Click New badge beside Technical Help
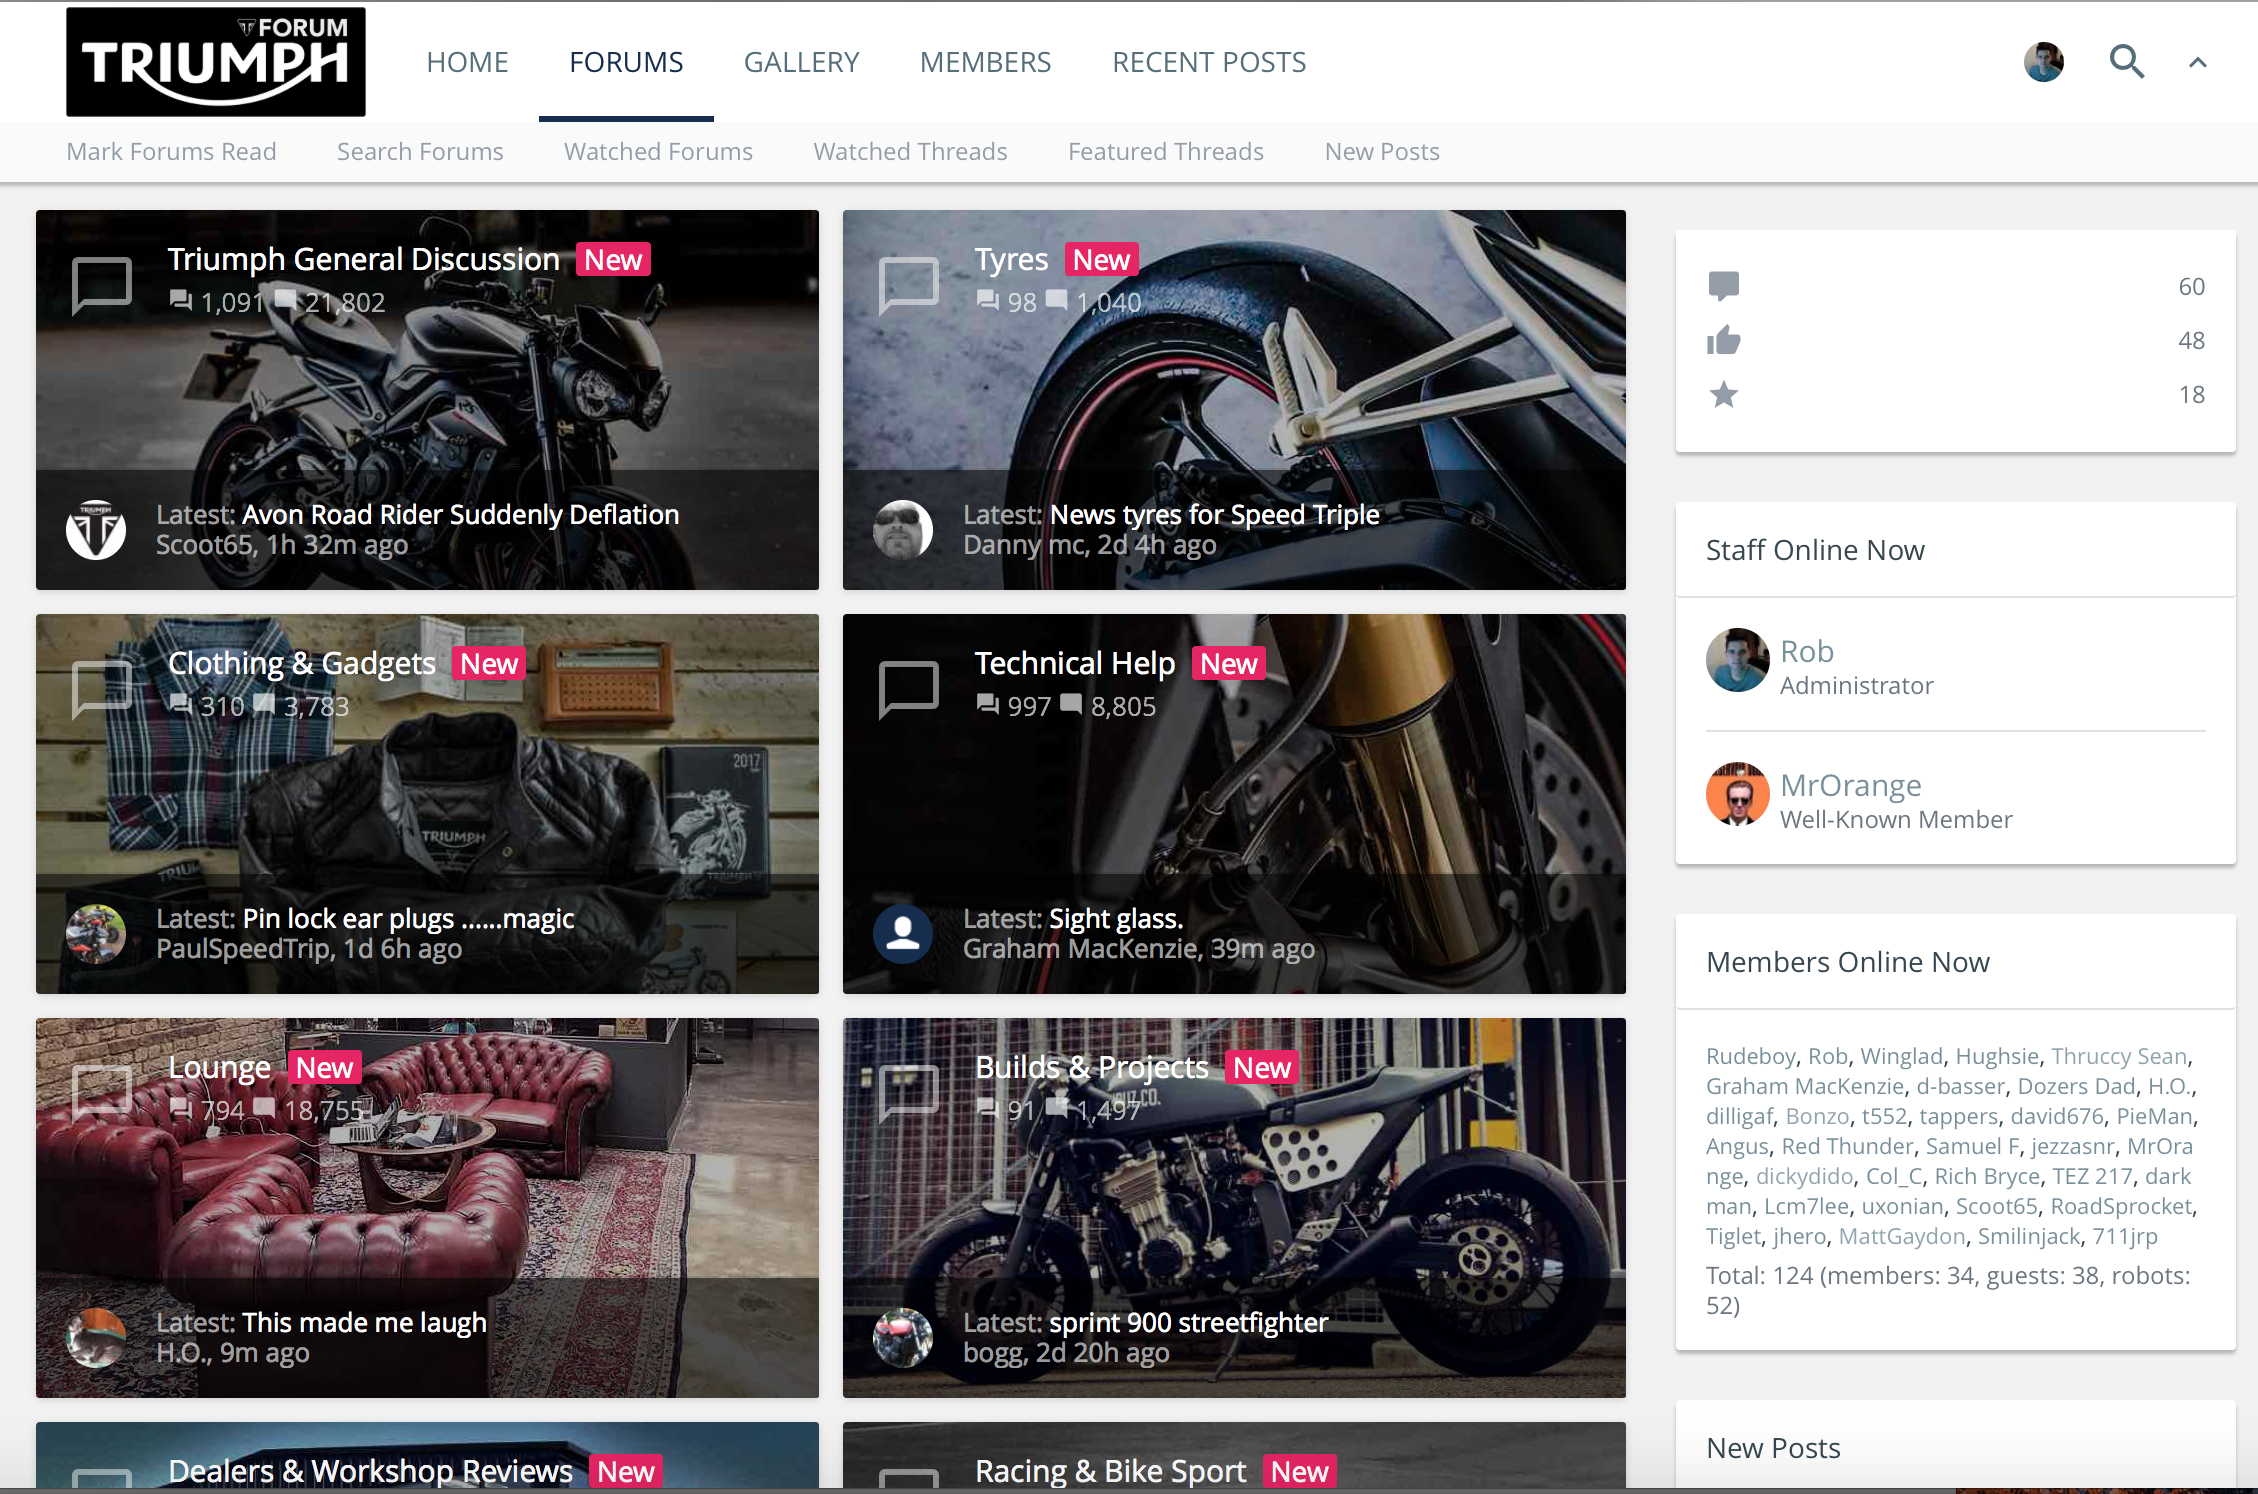This screenshot has height=1494, width=2258. 1228,663
